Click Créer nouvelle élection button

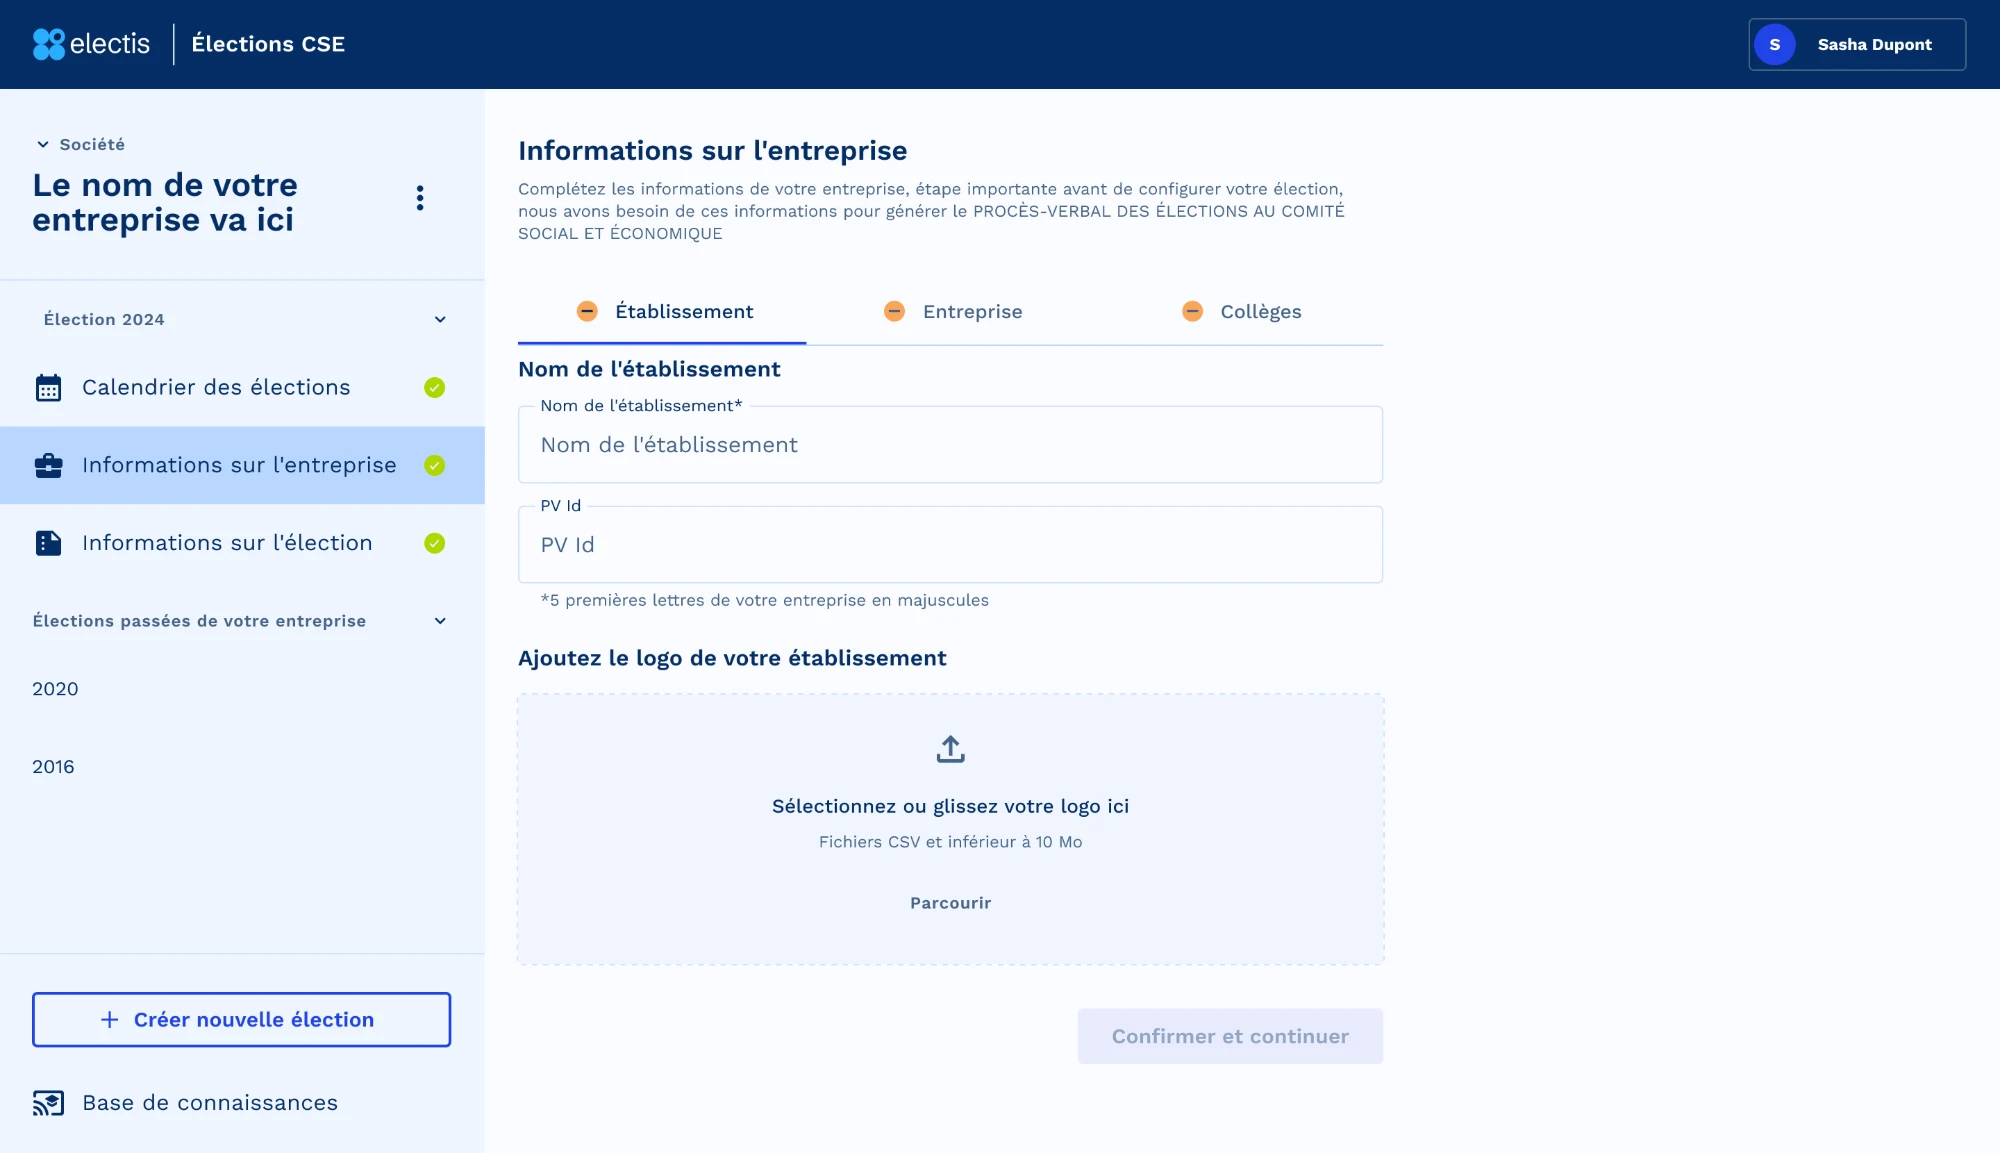(241, 1019)
